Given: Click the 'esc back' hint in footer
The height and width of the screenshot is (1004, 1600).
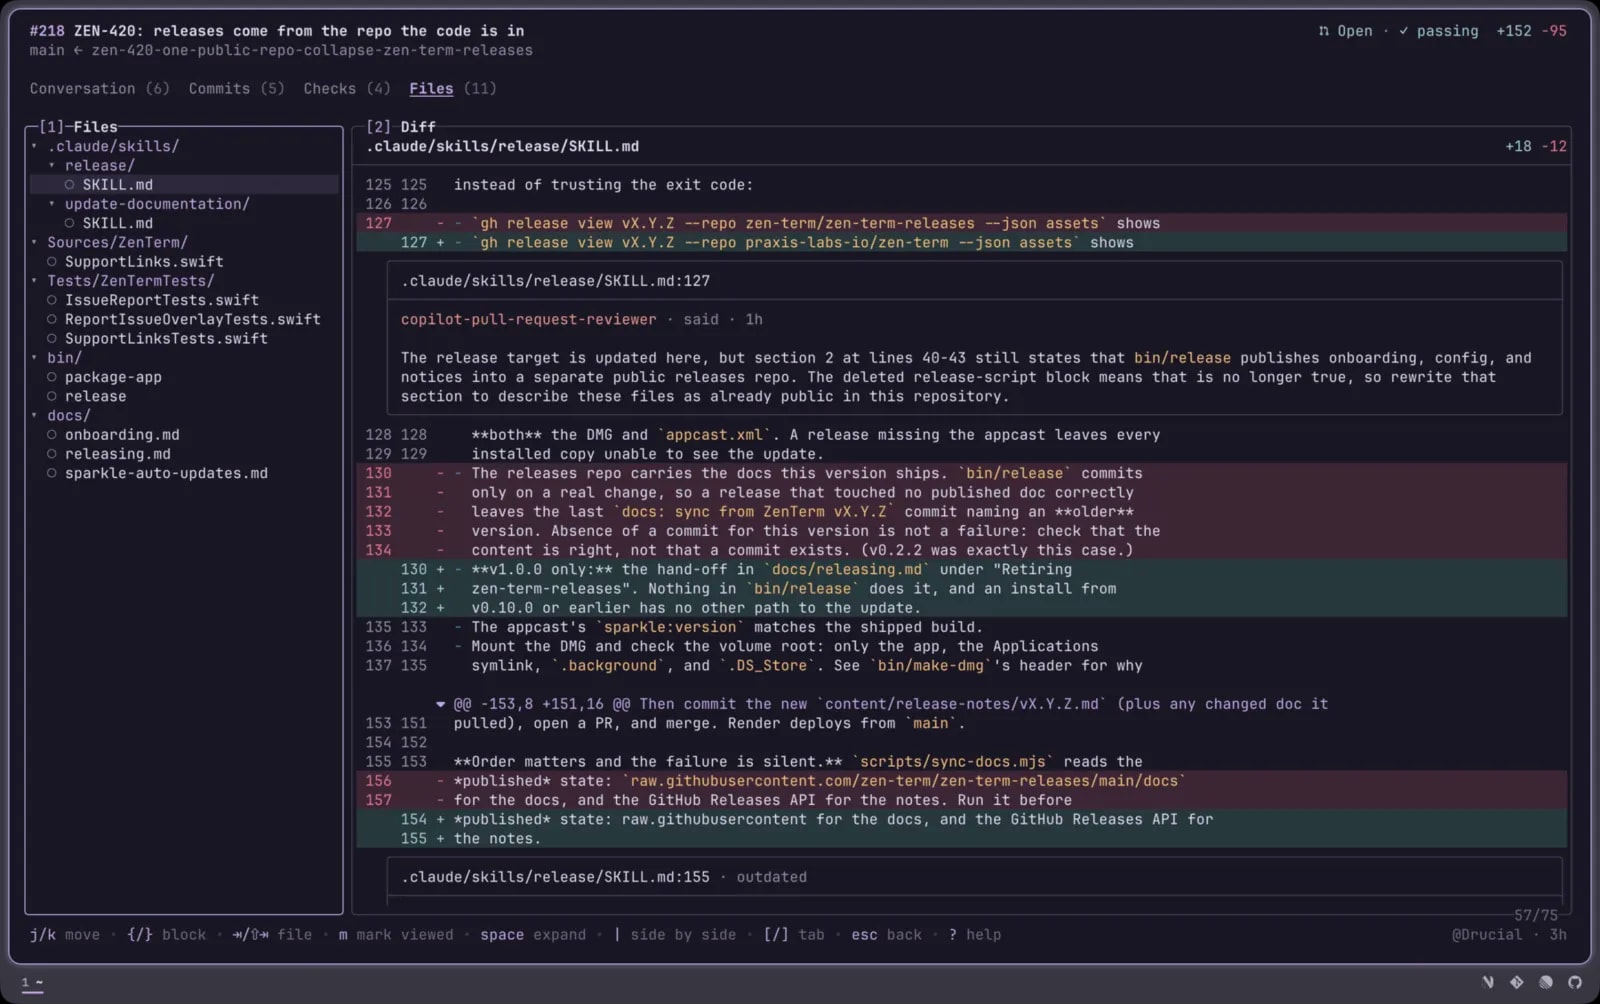Looking at the screenshot, I should coord(887,935).
